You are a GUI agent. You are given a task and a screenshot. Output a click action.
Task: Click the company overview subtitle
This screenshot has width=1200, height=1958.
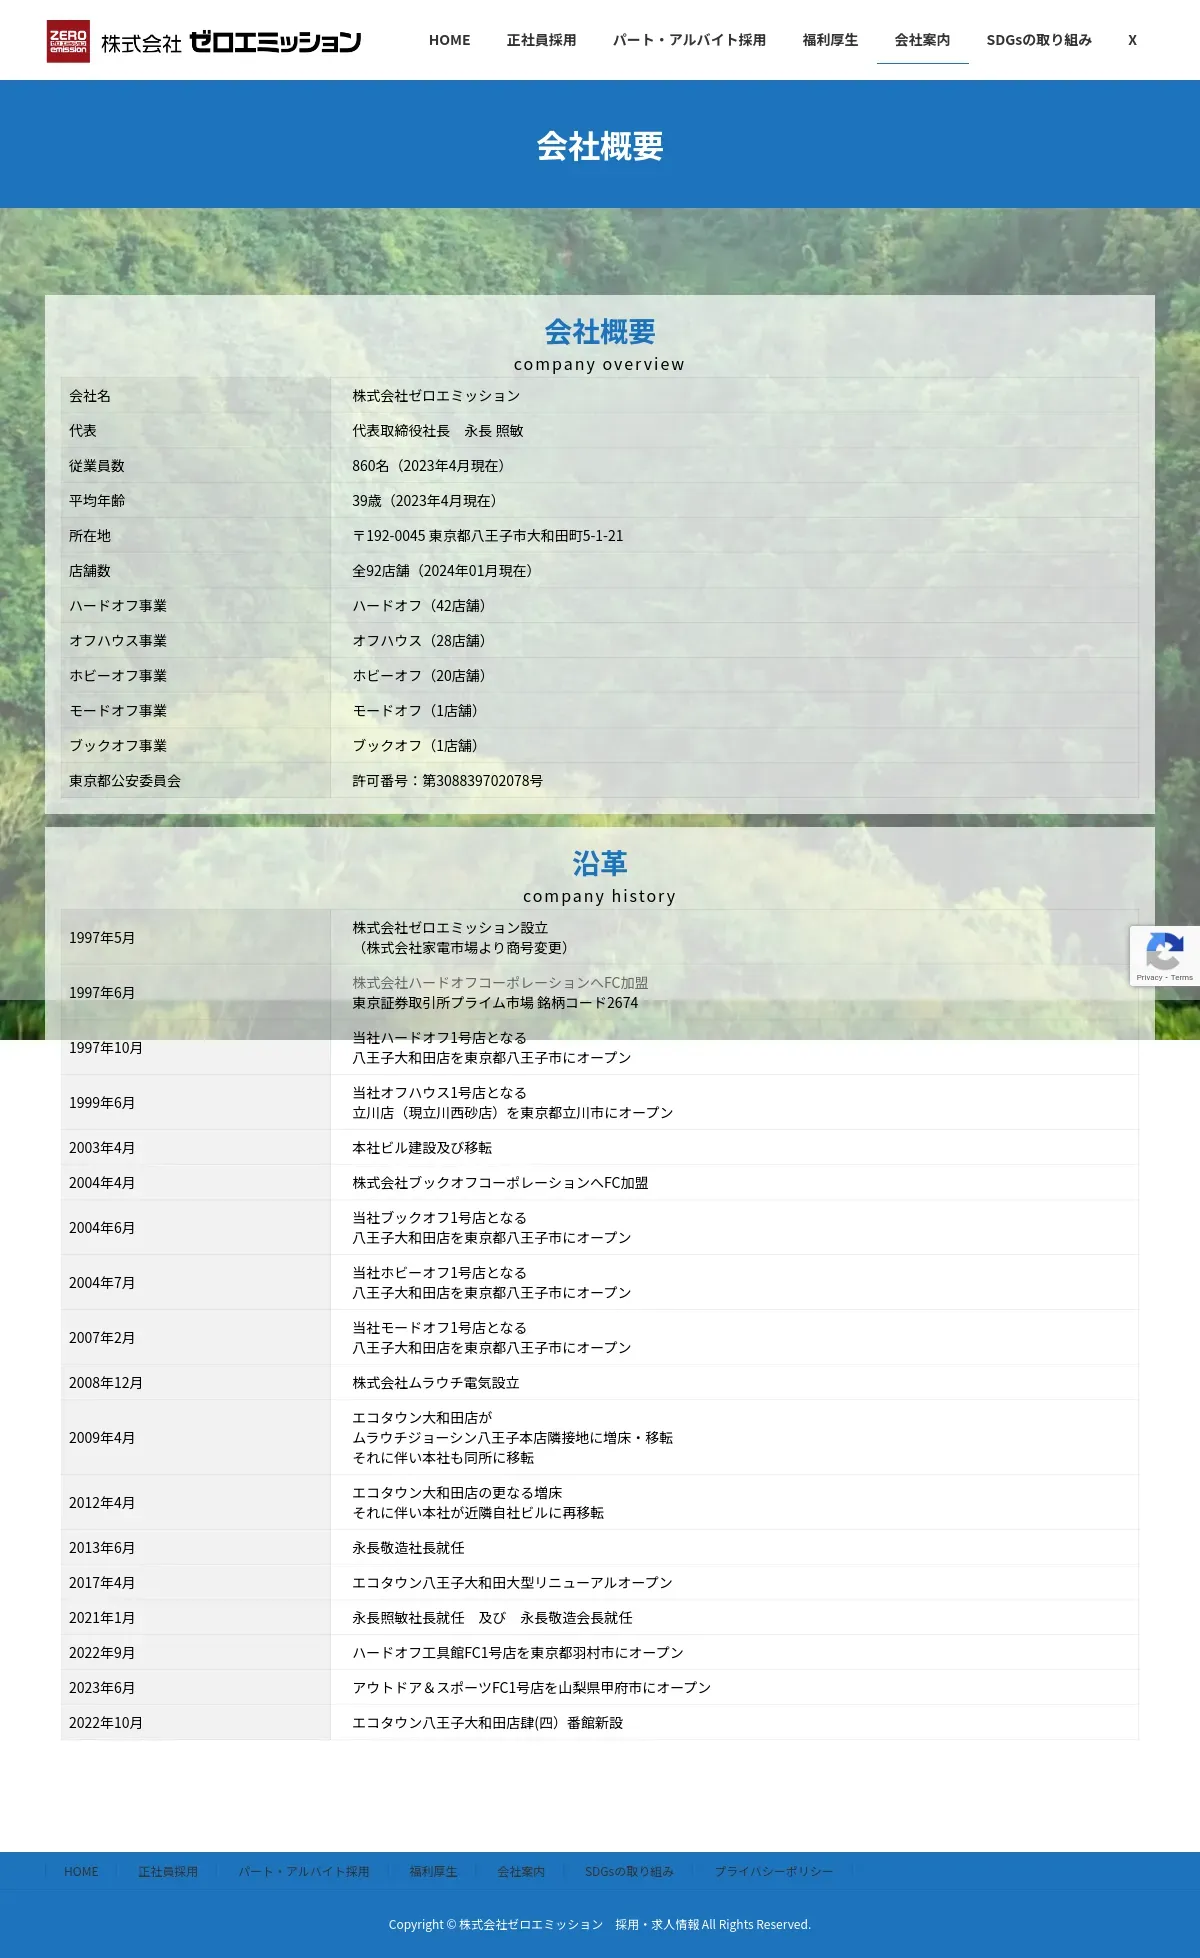(x=600, y=364)
